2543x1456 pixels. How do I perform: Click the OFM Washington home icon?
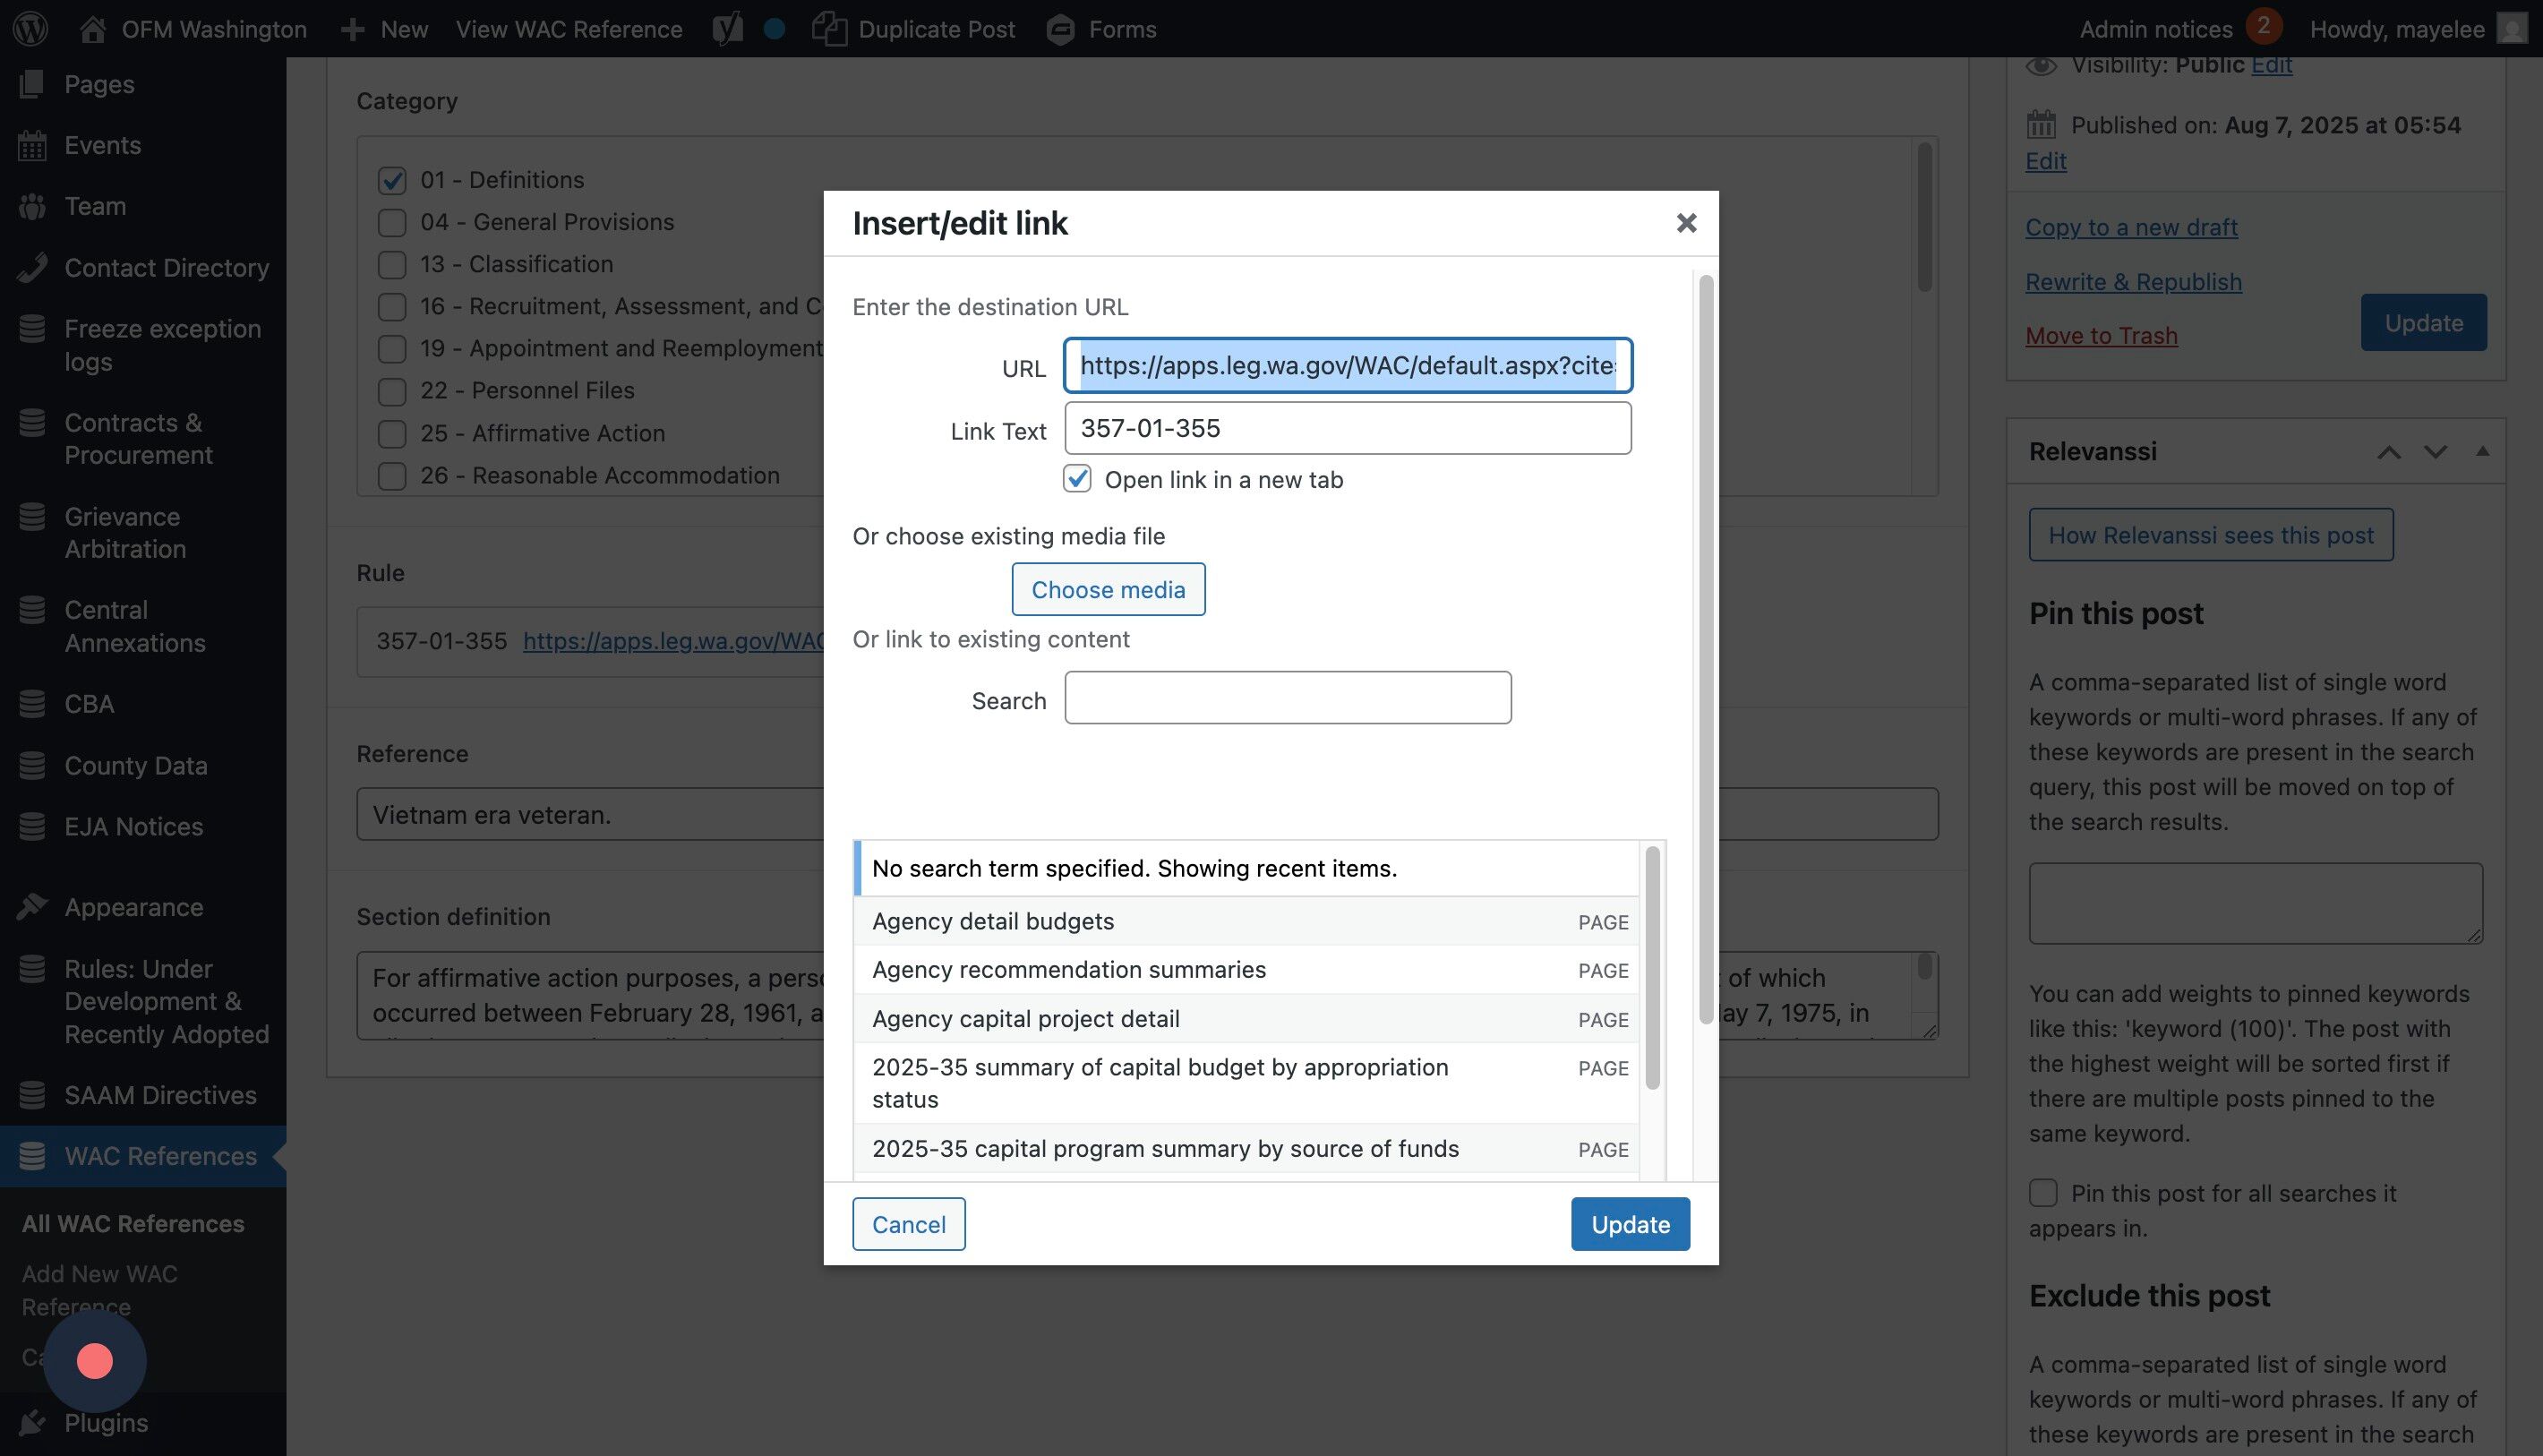(93, 29)
